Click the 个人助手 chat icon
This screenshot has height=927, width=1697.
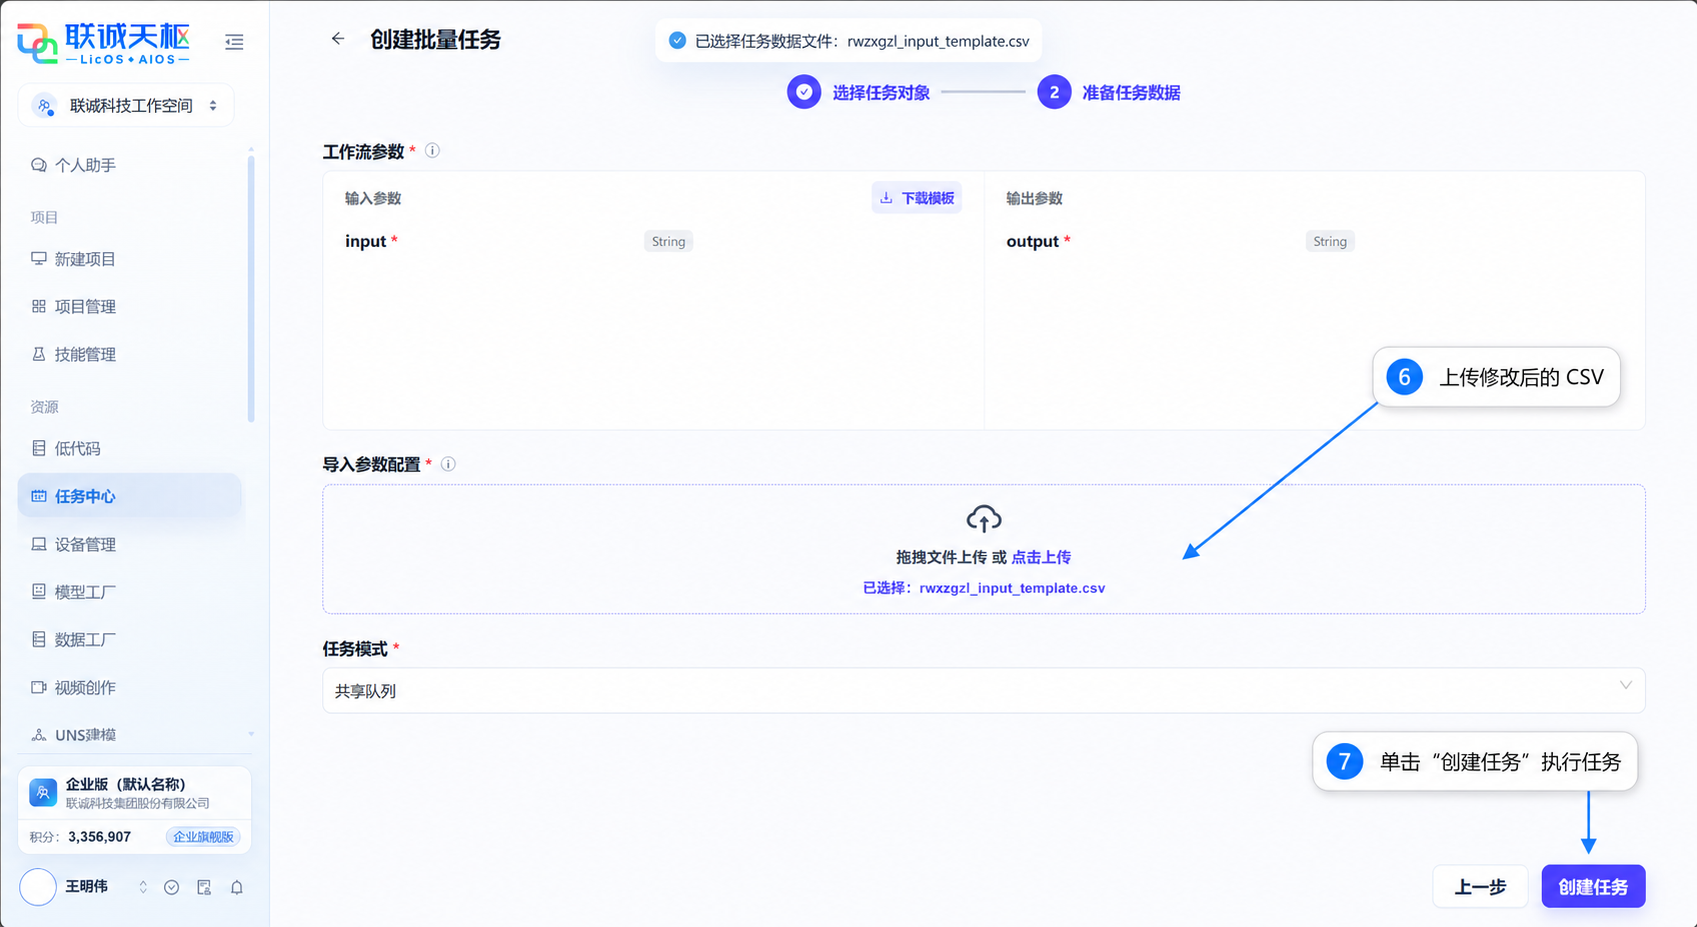(39, 165)
